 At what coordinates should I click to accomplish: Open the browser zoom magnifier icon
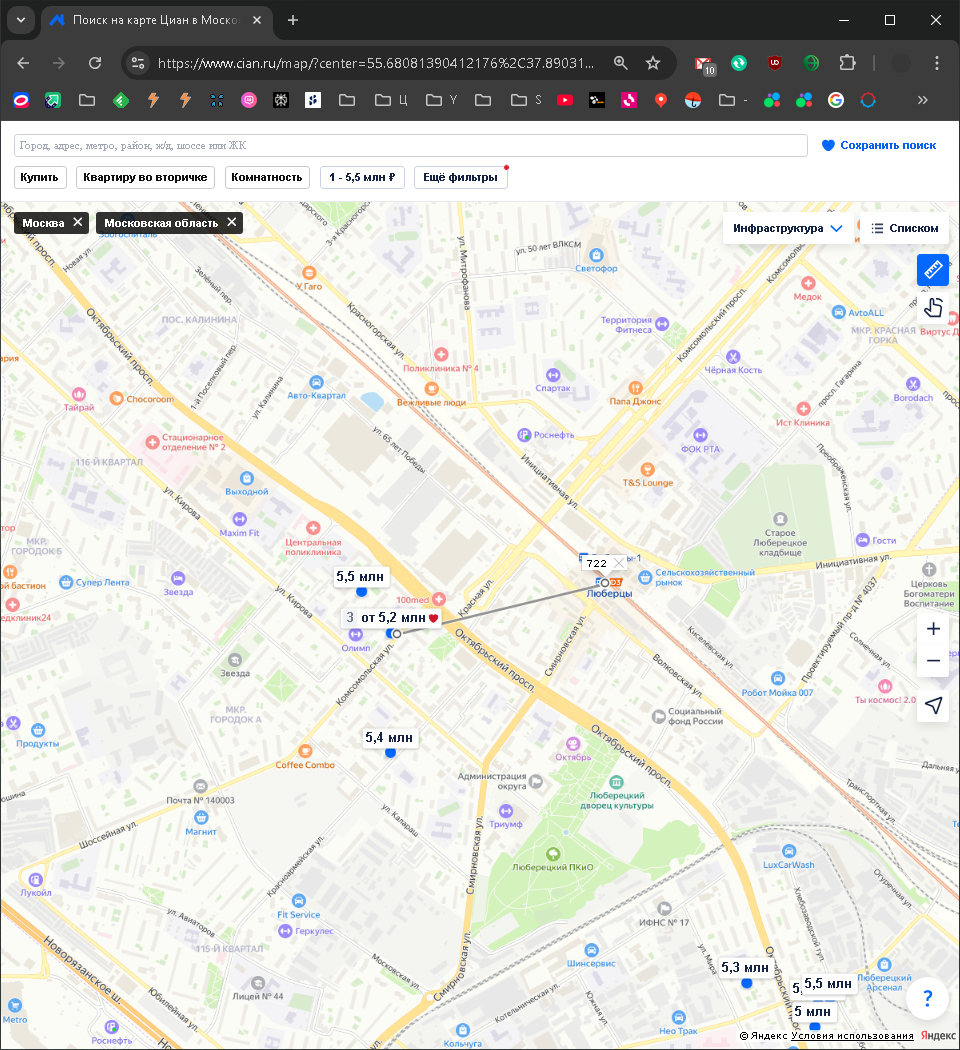pos(621,63)
